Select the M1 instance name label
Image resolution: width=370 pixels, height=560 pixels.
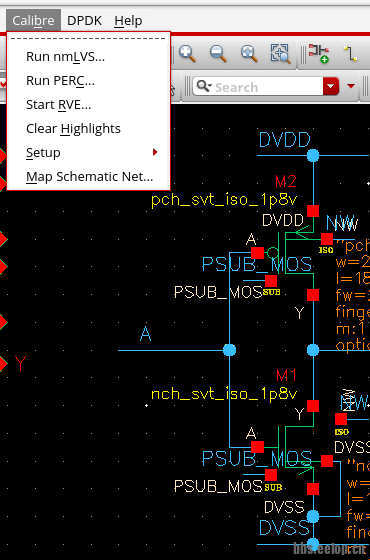click(286, 375)
